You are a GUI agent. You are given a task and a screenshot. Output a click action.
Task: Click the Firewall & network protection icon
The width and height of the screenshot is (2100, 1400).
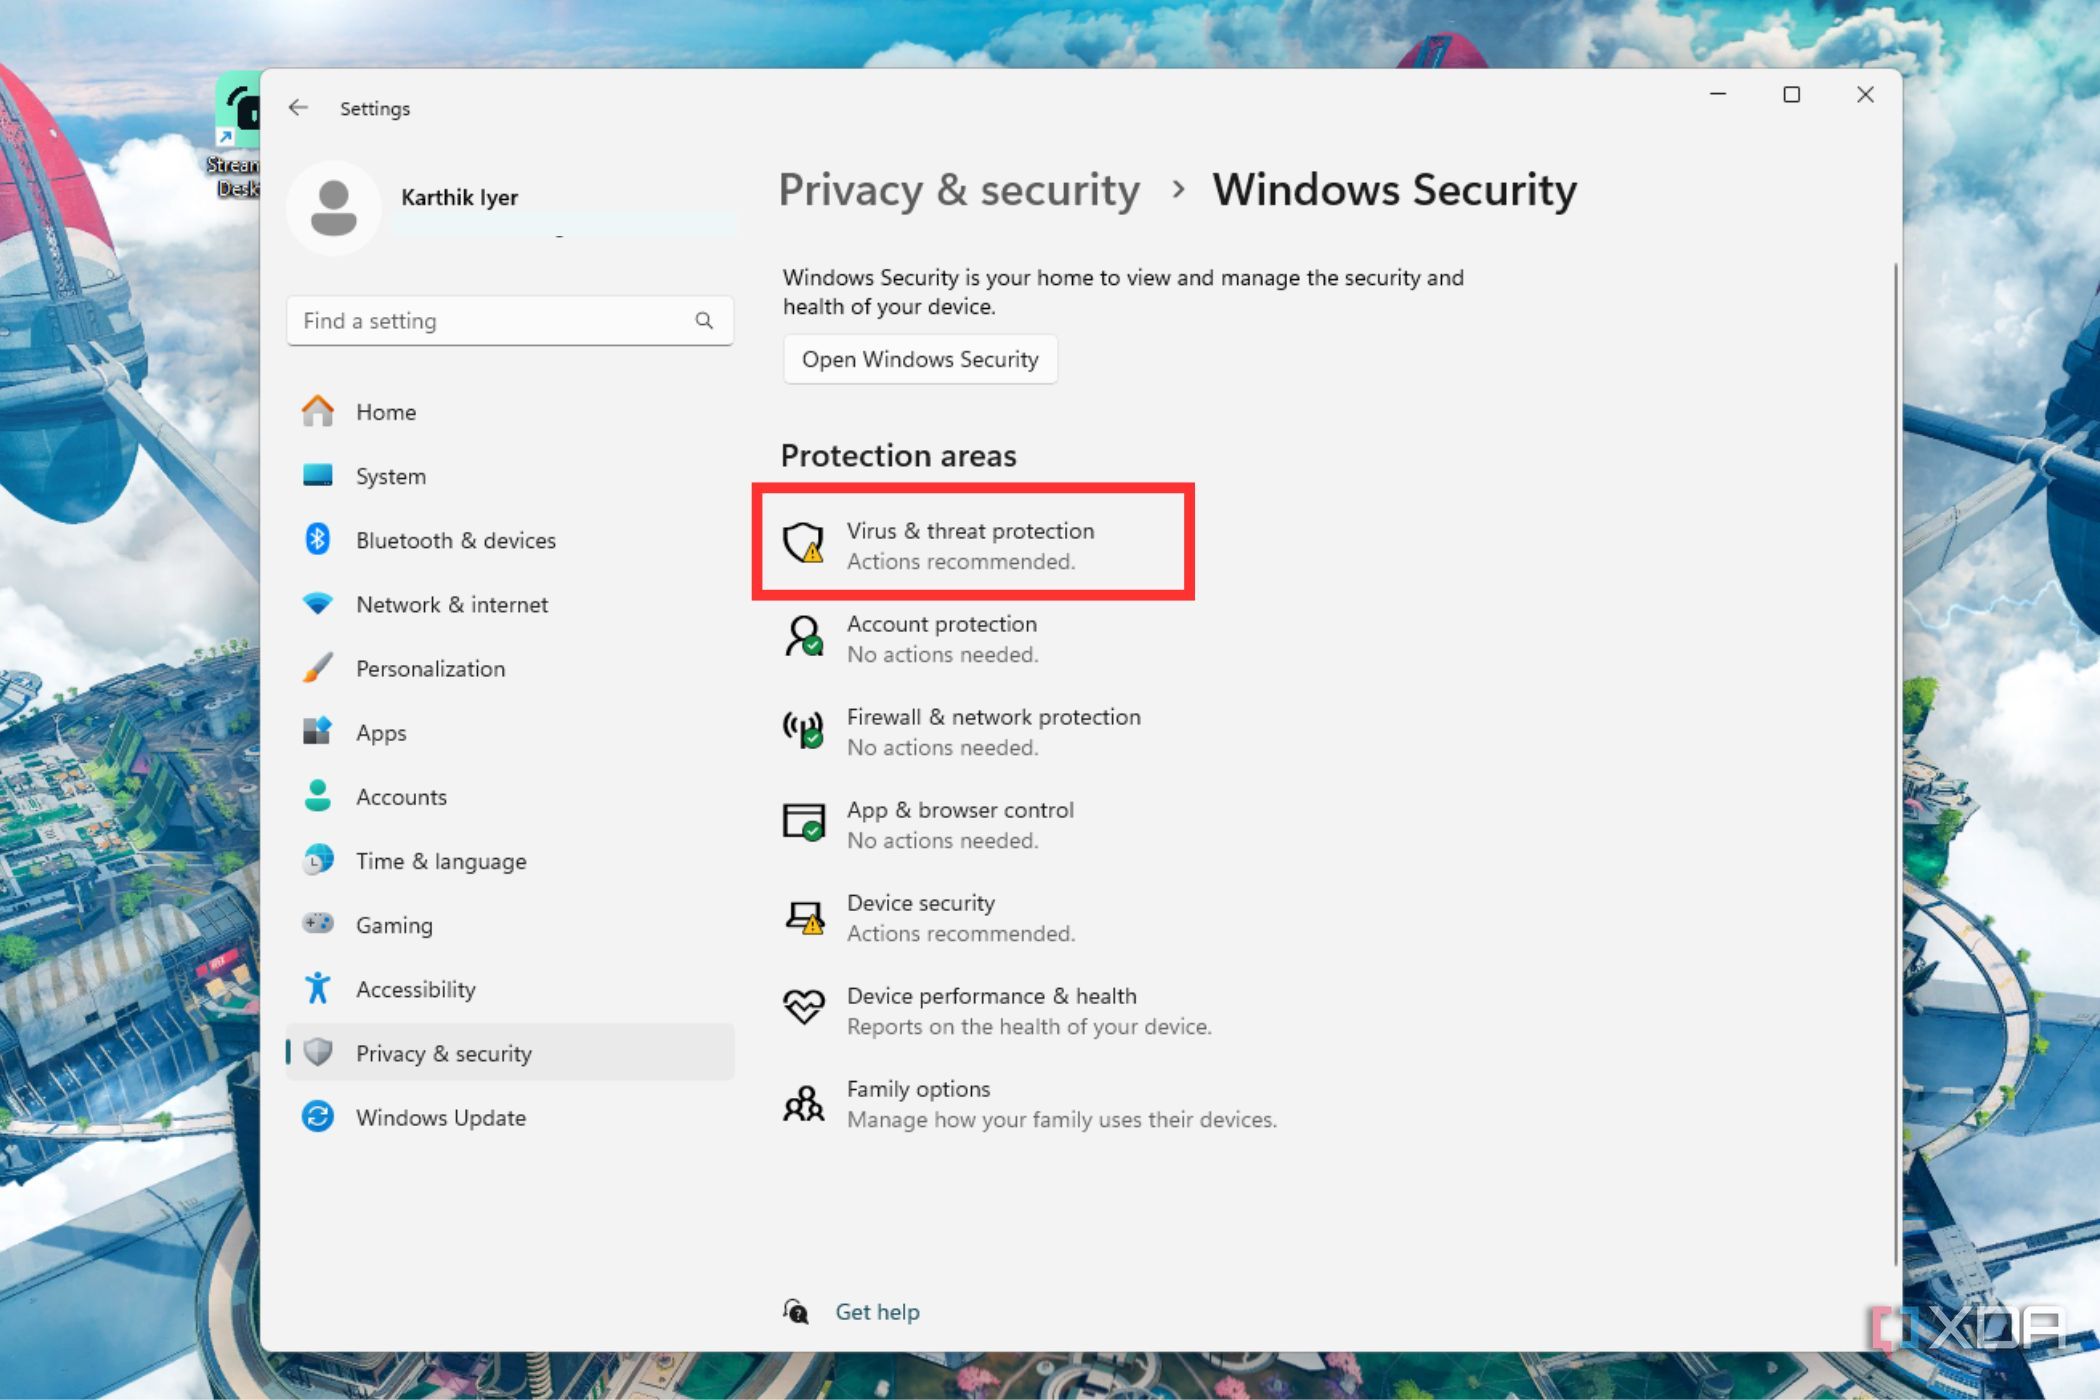click(x=803, y=730)
